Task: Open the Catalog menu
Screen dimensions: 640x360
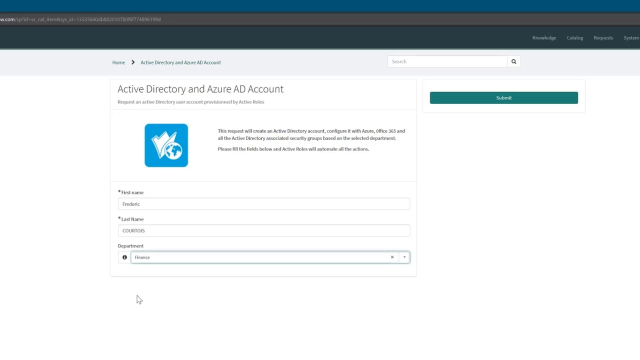Action: point(575,38)
